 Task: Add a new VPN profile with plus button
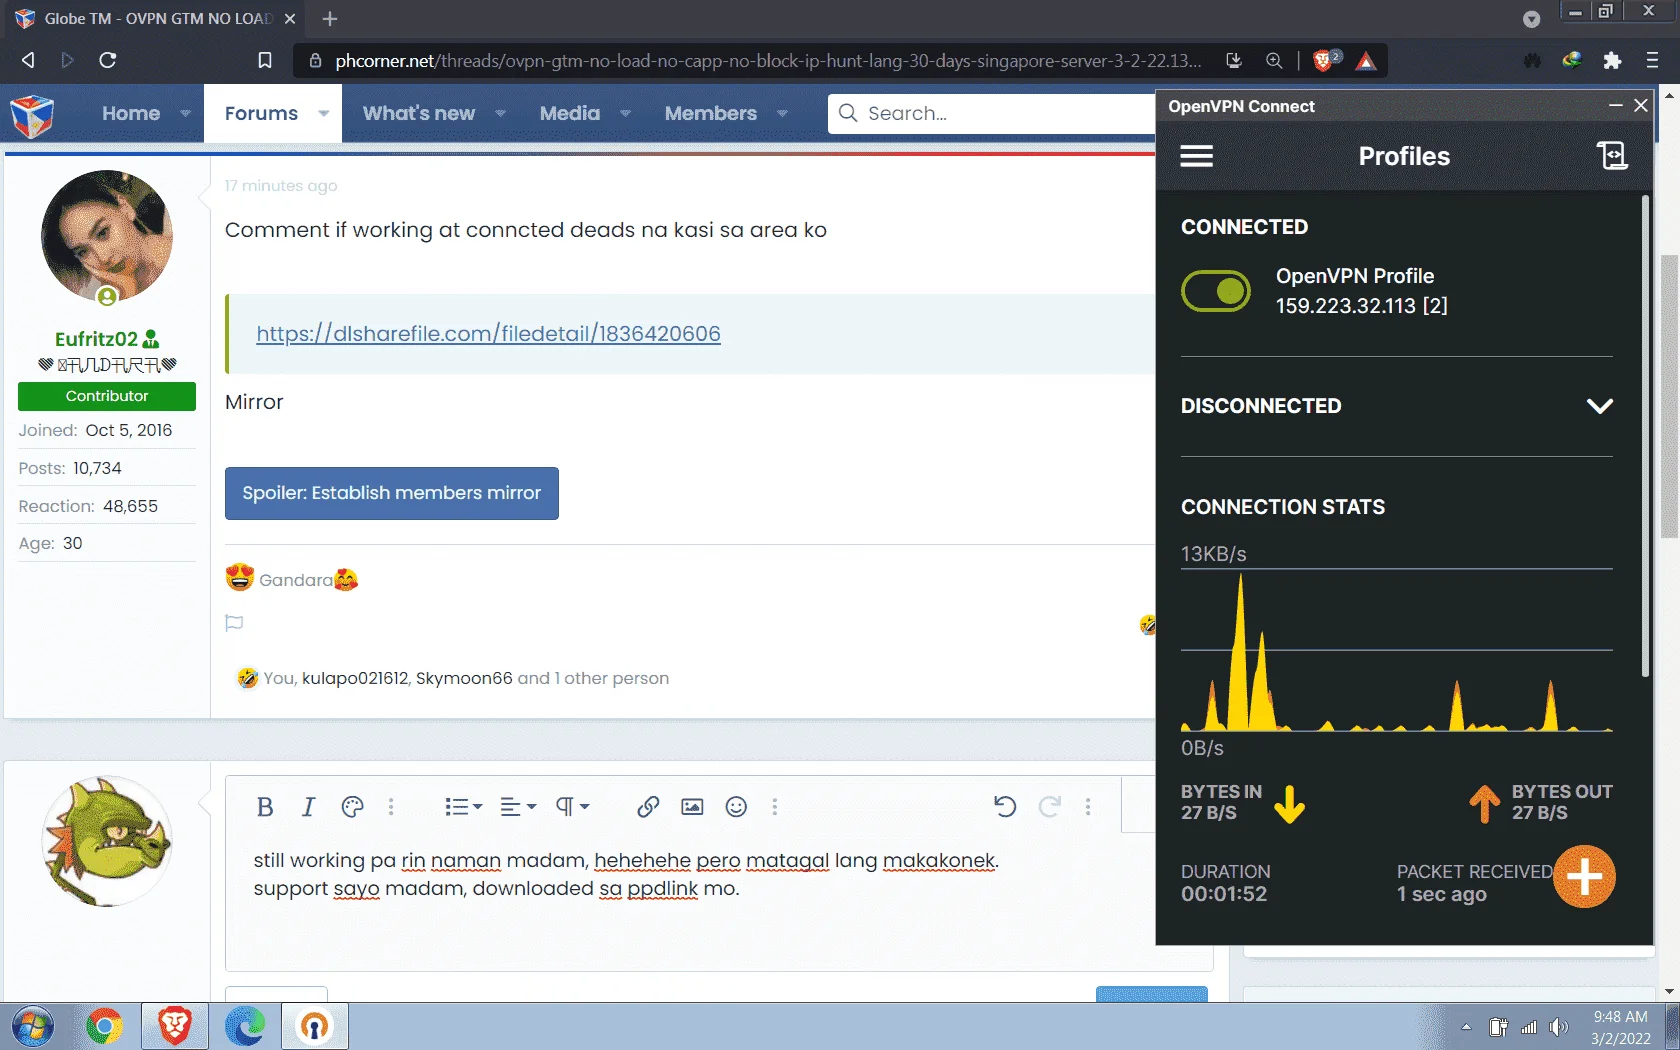pos(1584,877)
